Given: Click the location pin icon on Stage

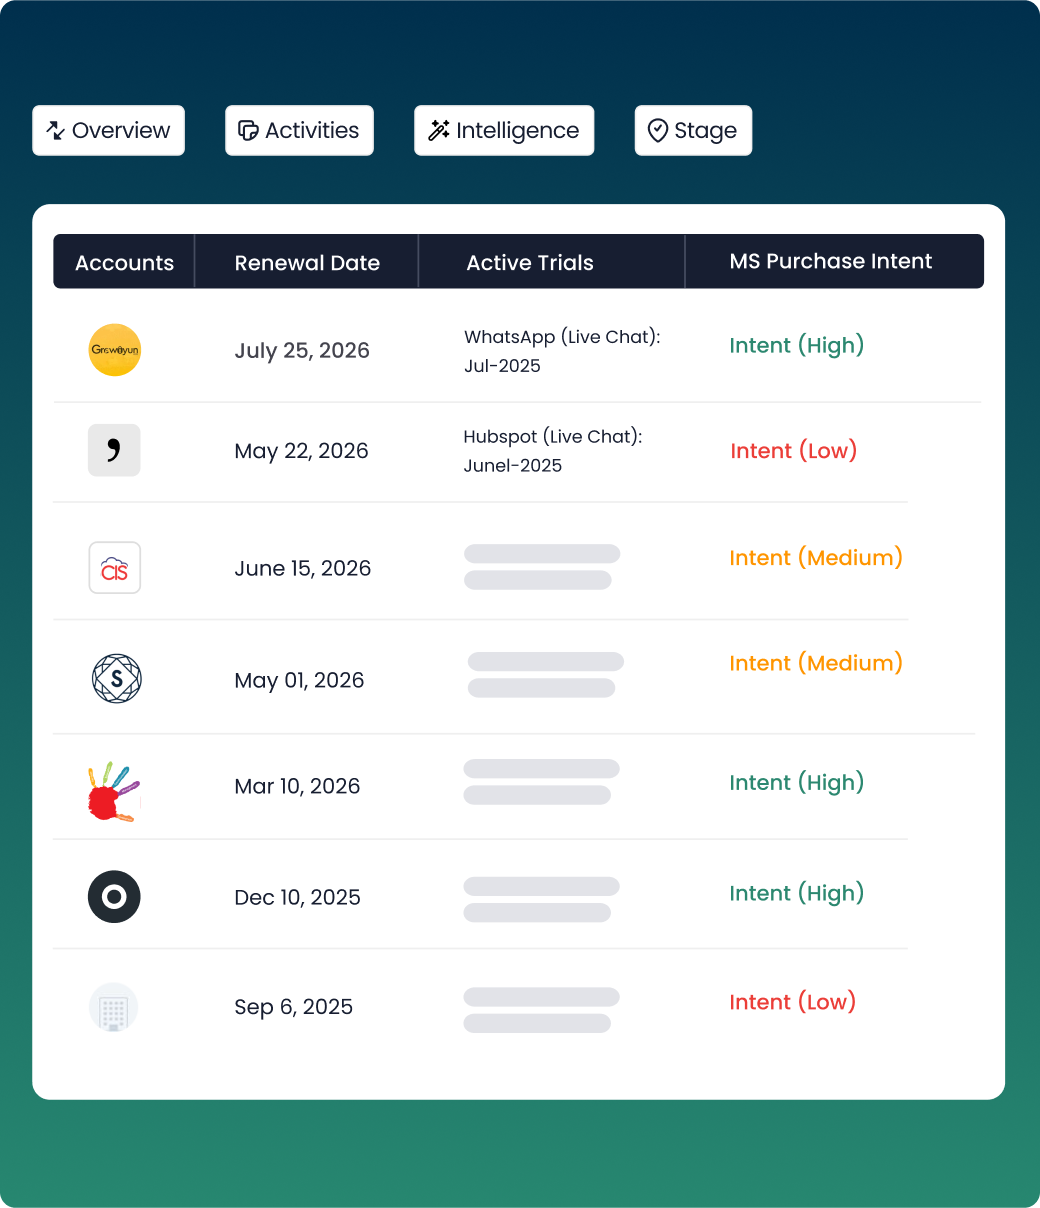Looking at the screenshot, I should coord(658,131).
